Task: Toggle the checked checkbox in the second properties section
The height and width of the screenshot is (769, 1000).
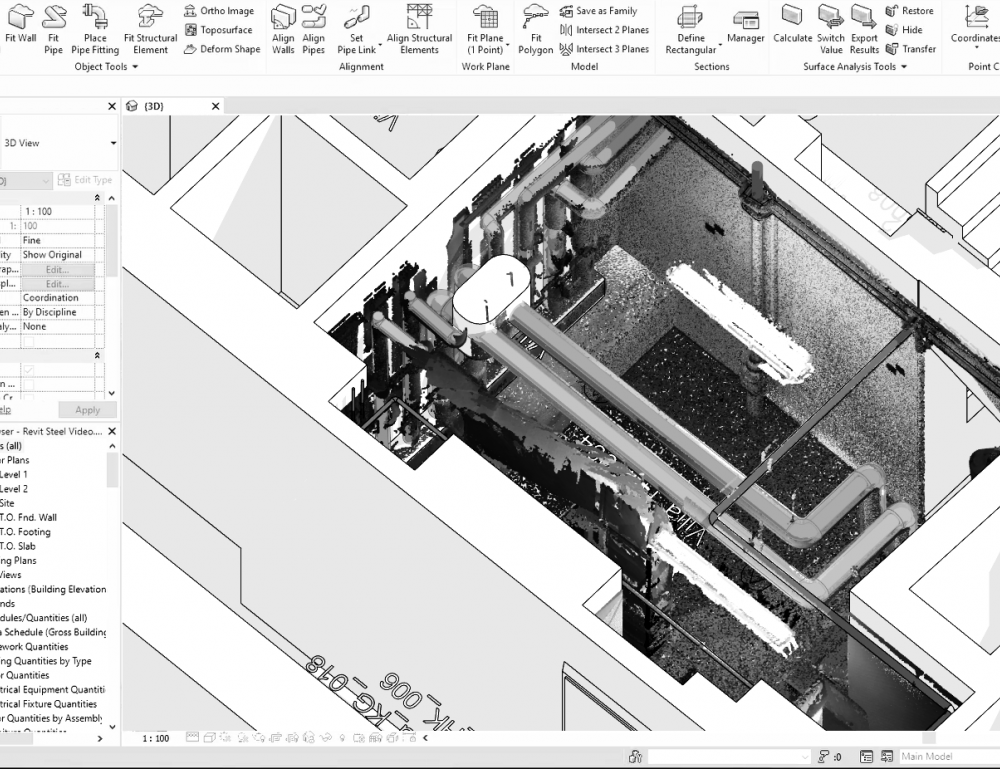Action: pyautogui.click(x=28, y=370)
